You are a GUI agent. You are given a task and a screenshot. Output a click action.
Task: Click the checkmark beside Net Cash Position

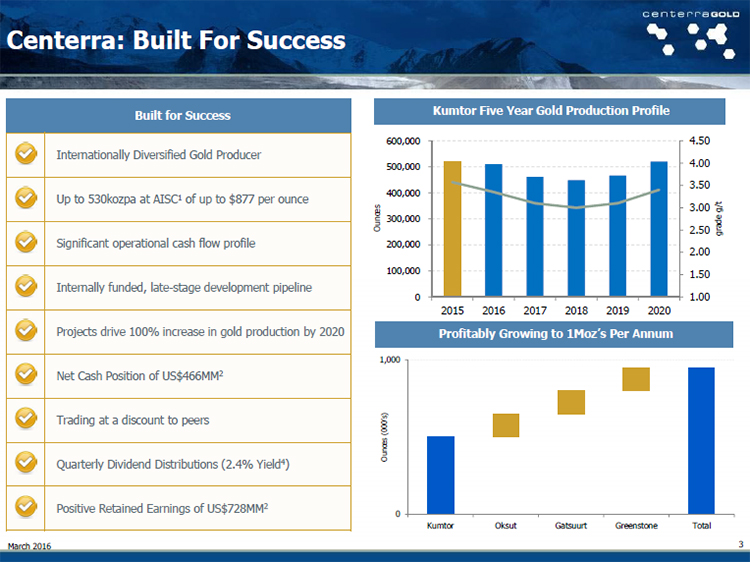(x=26, y=375)
